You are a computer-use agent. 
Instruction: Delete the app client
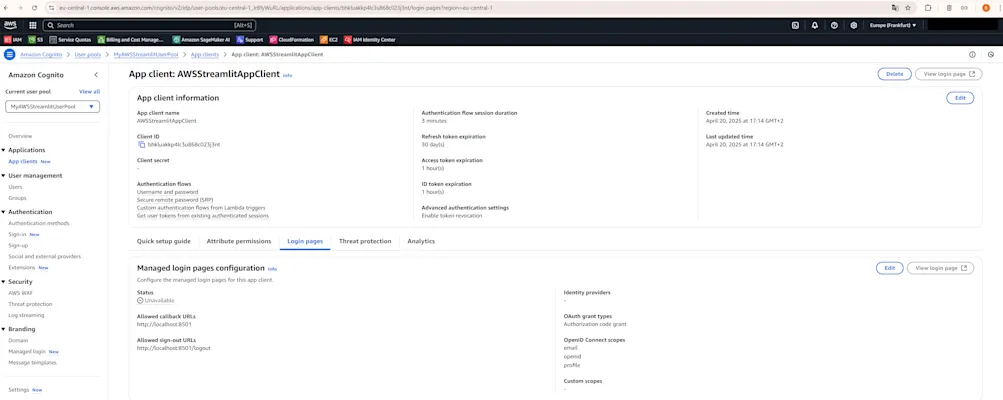(894, 74)
